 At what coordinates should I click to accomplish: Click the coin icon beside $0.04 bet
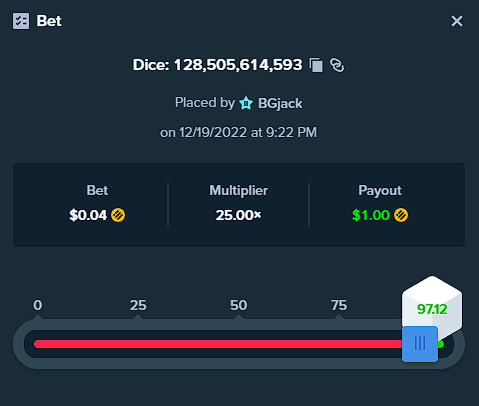point(118,215)
